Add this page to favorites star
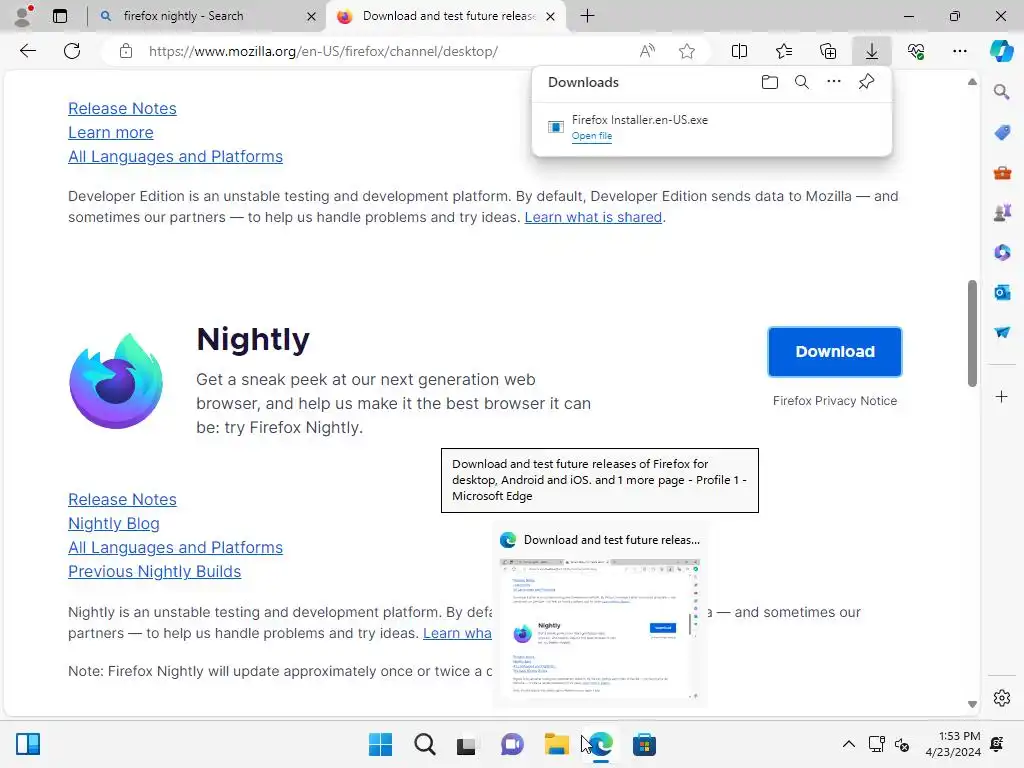This screenshot has height=768, width=1024. coord(686,51)
